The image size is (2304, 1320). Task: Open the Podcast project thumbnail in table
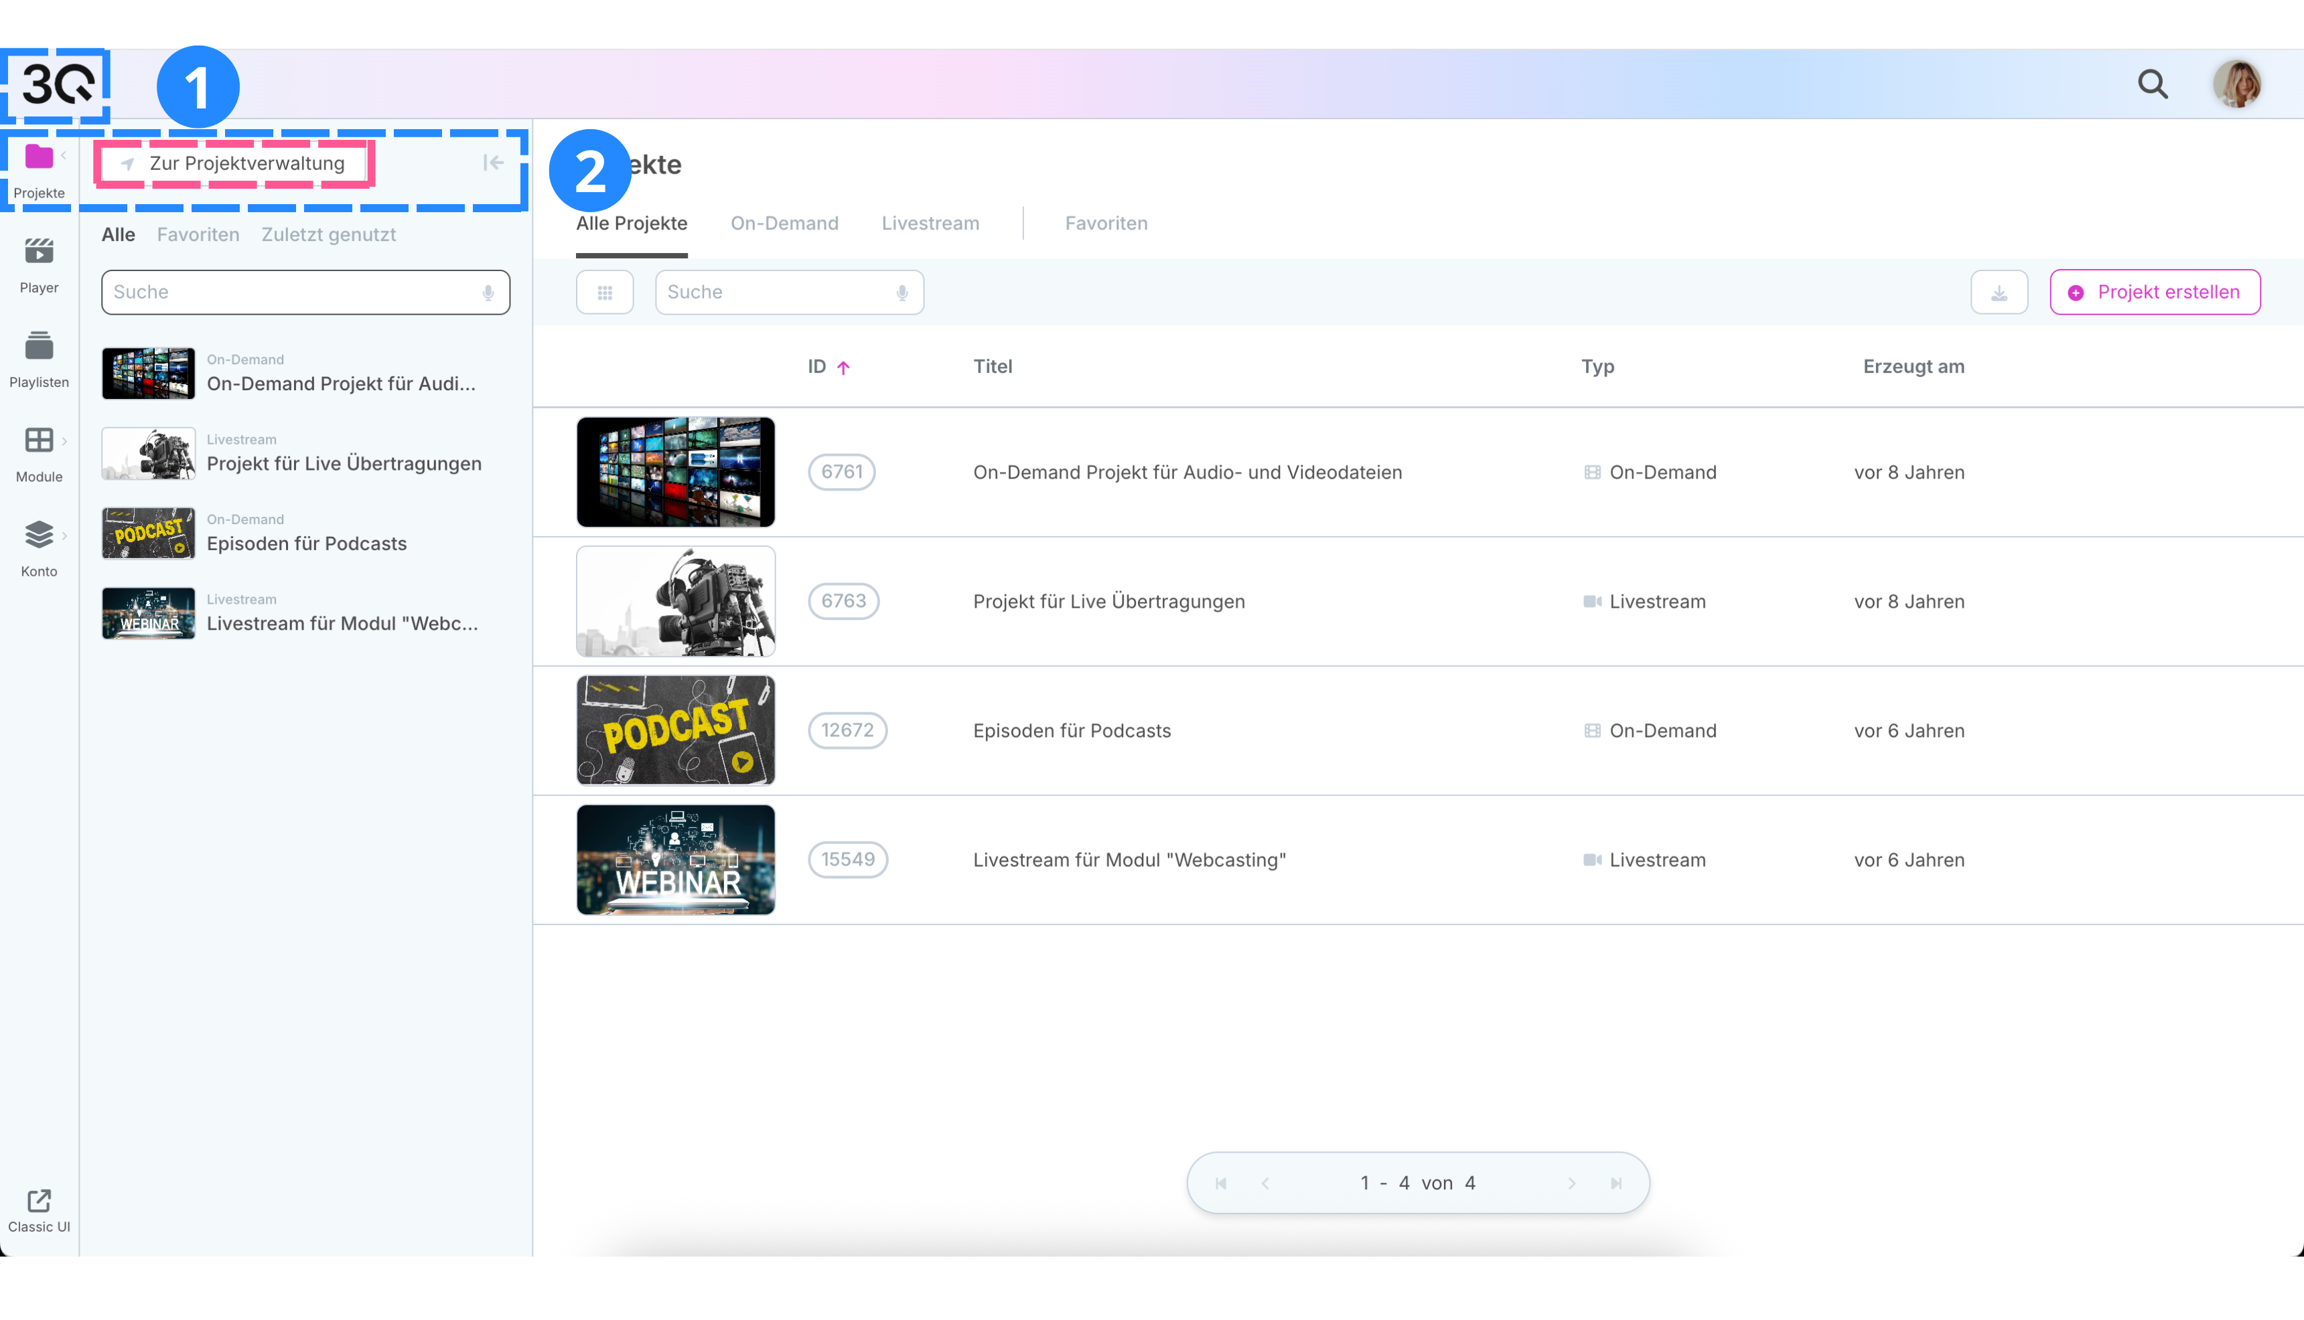(x=675, y=730)
